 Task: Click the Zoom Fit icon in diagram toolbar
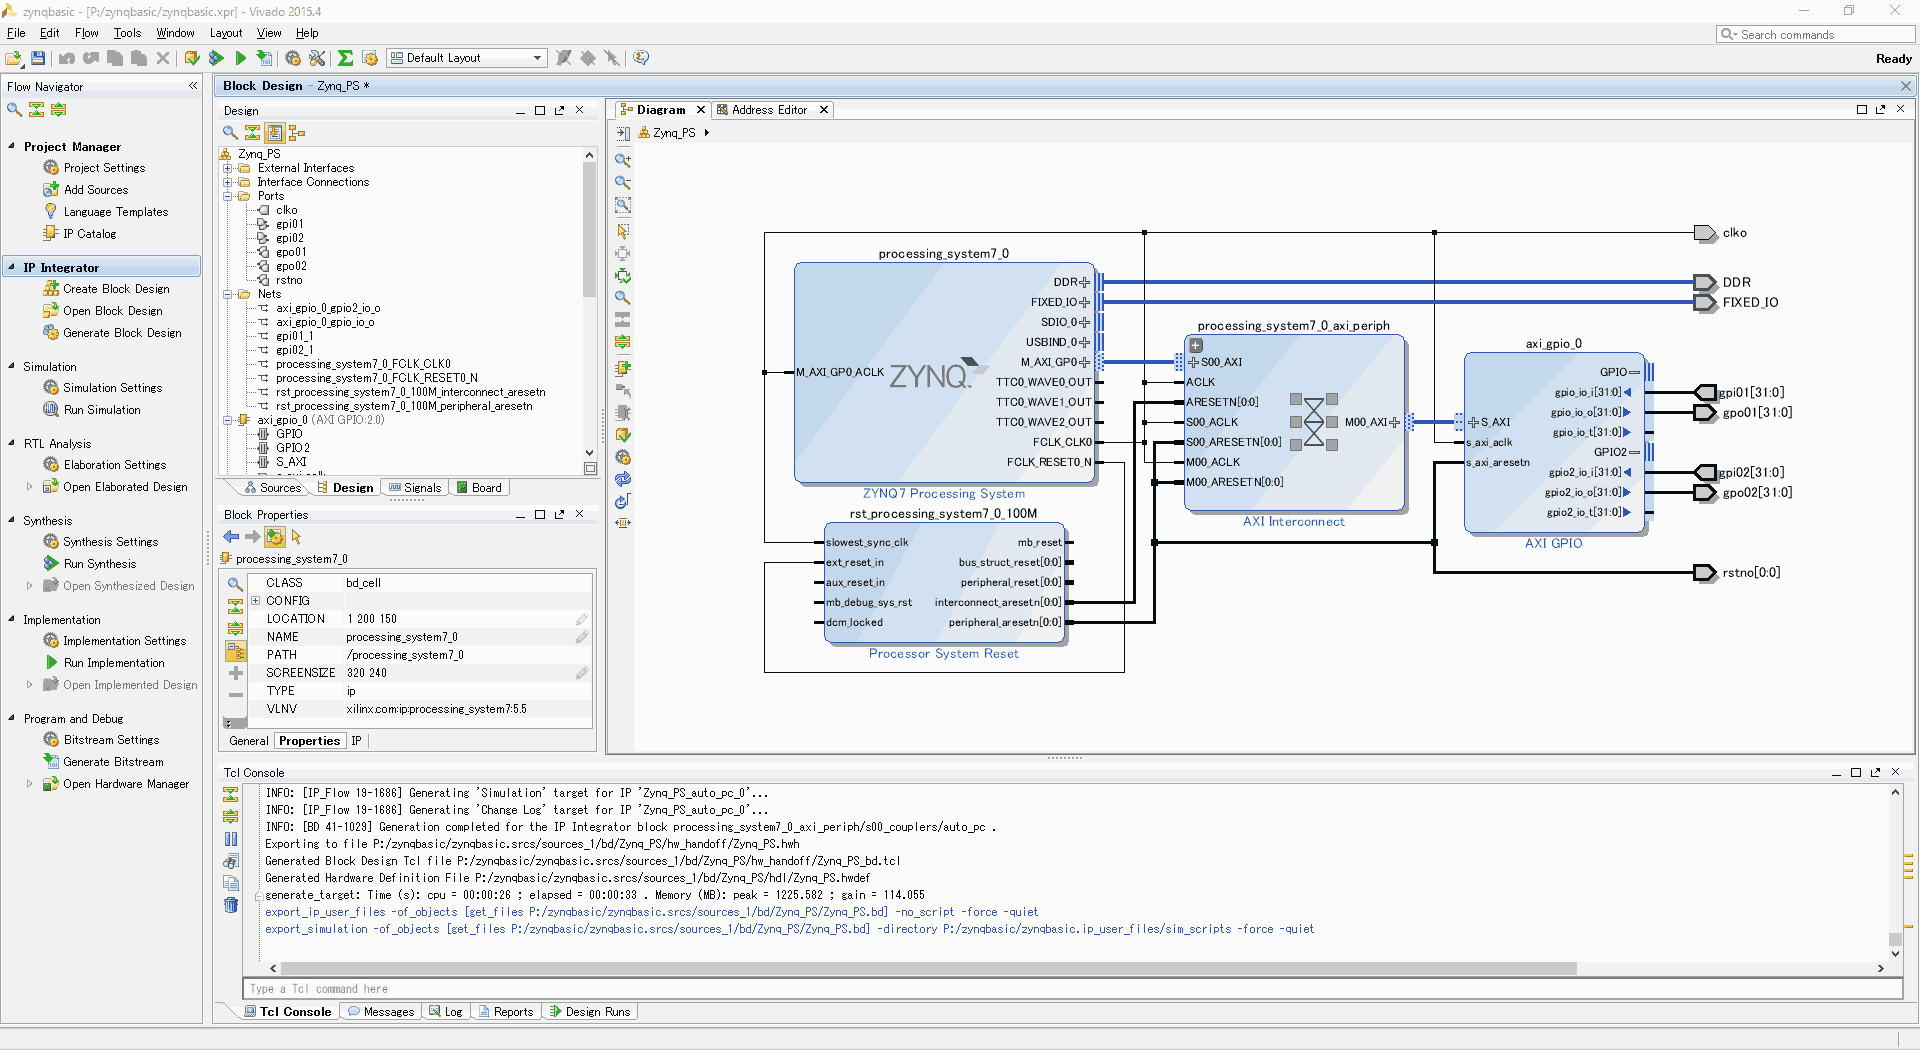pyautogui.click(x=622, y=205)
